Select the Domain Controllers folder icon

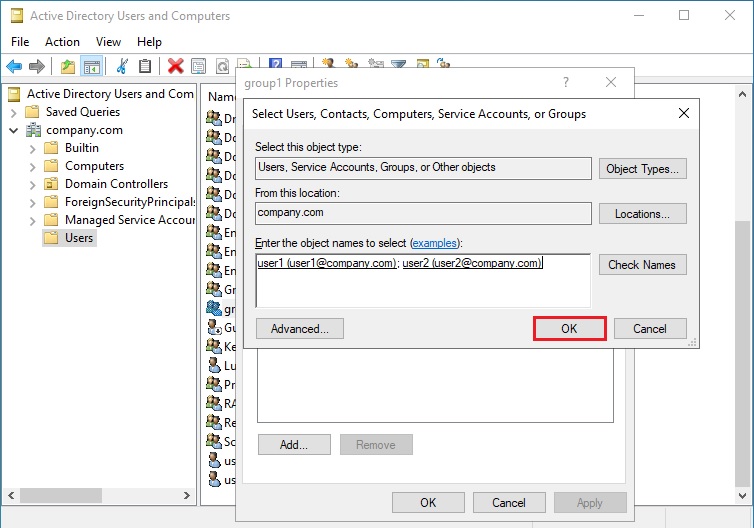point(51,184)
